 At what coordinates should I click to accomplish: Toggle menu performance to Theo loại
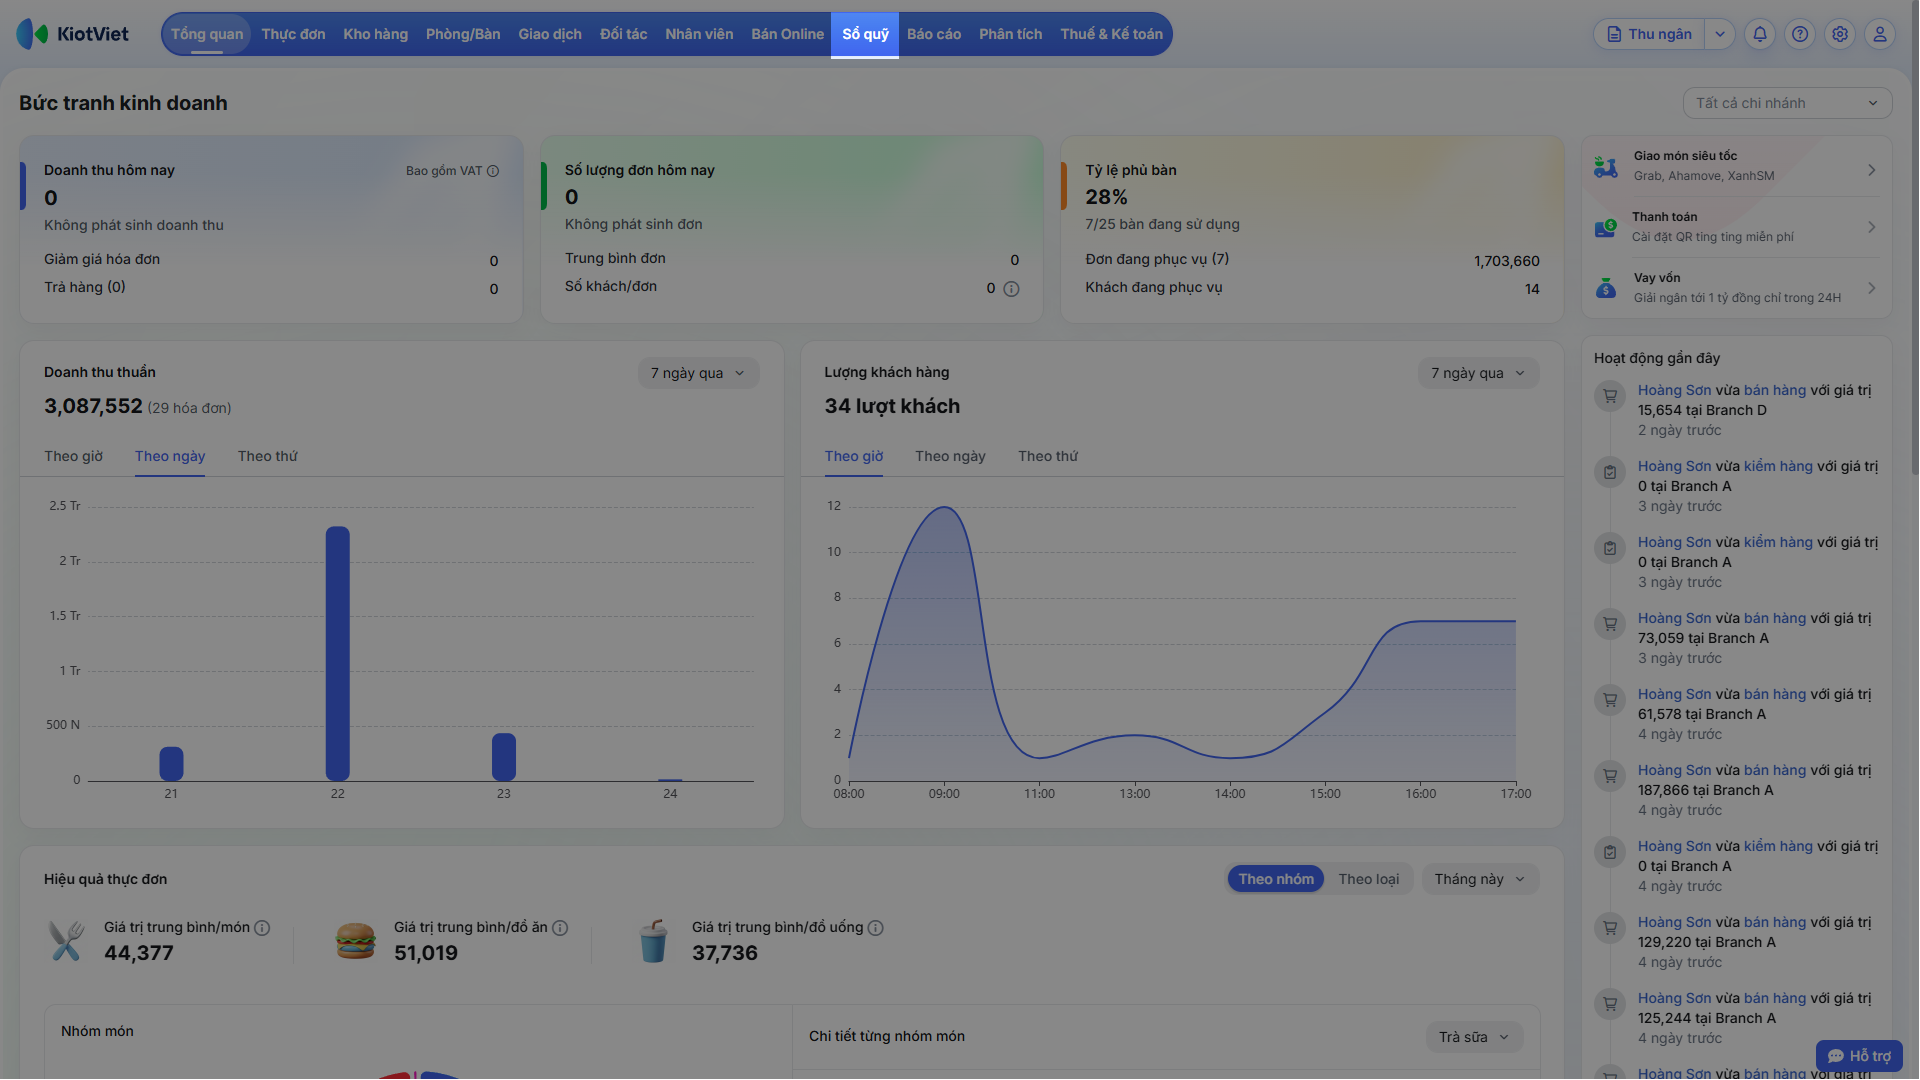1368,879
